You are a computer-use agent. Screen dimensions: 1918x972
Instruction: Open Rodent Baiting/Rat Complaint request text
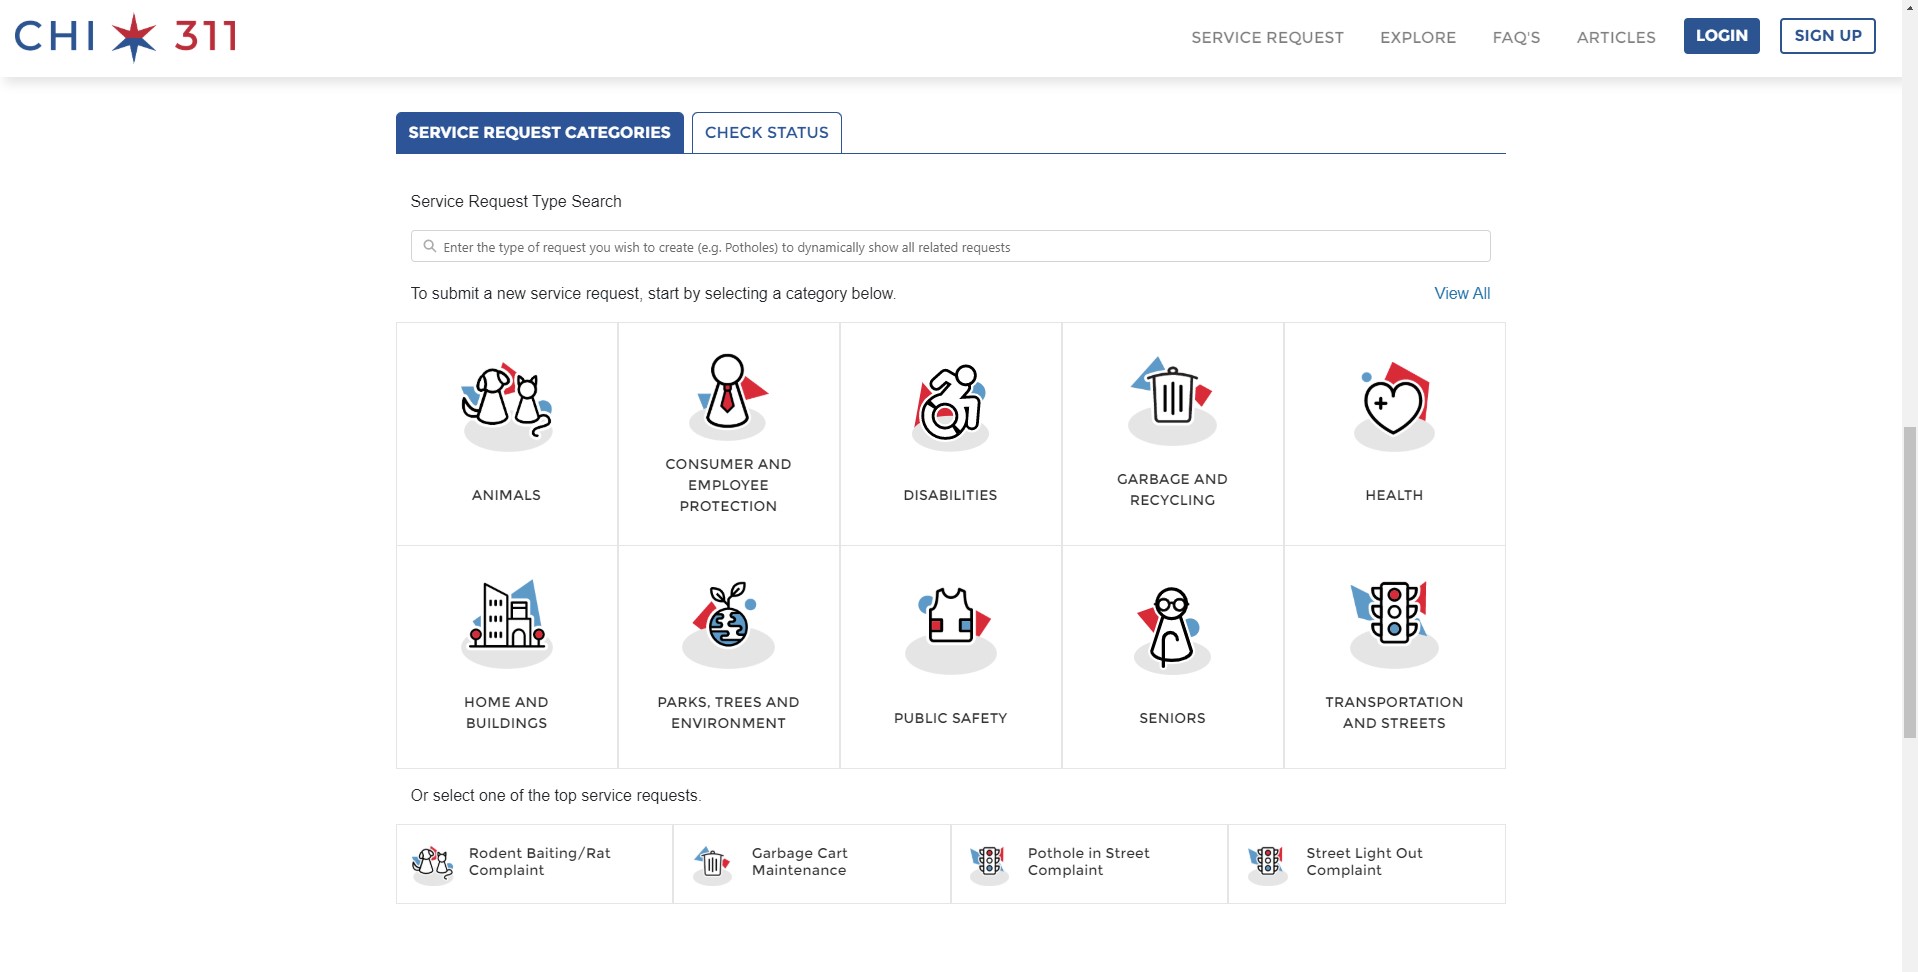pos(540,861)
